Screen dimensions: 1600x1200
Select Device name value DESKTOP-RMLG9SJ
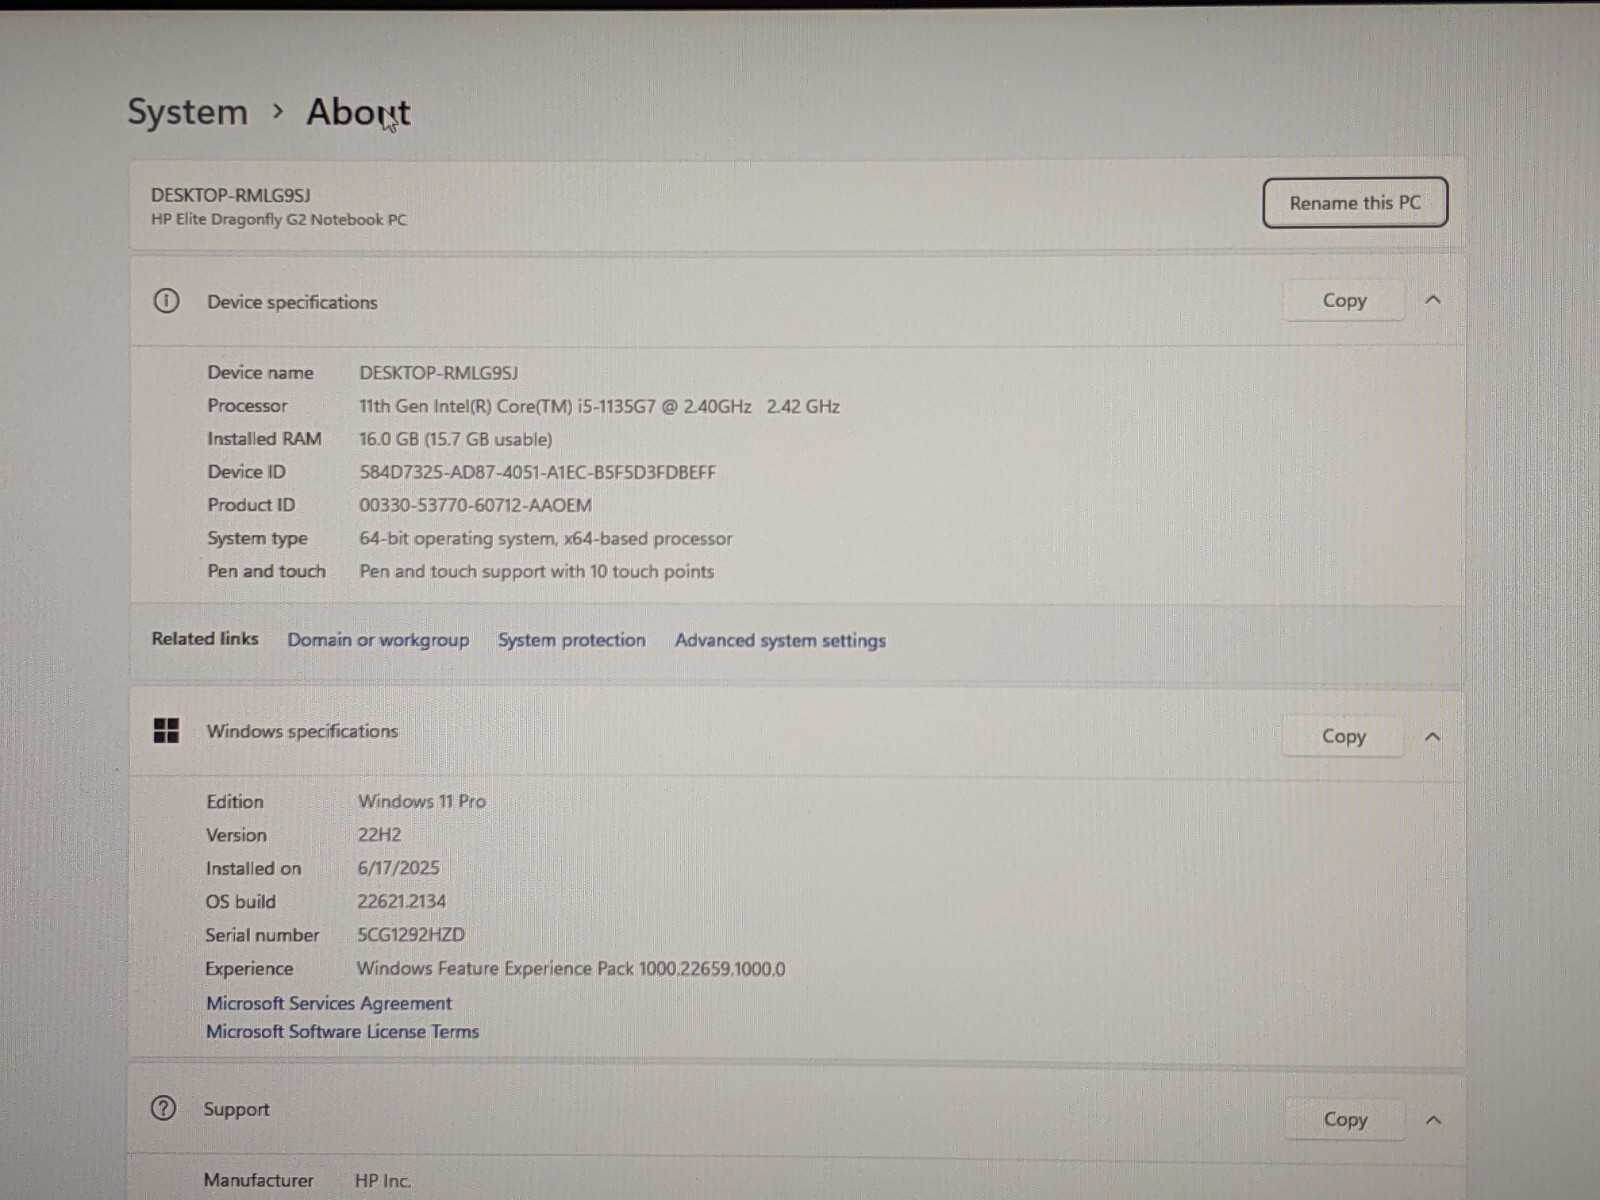(439, 373)
